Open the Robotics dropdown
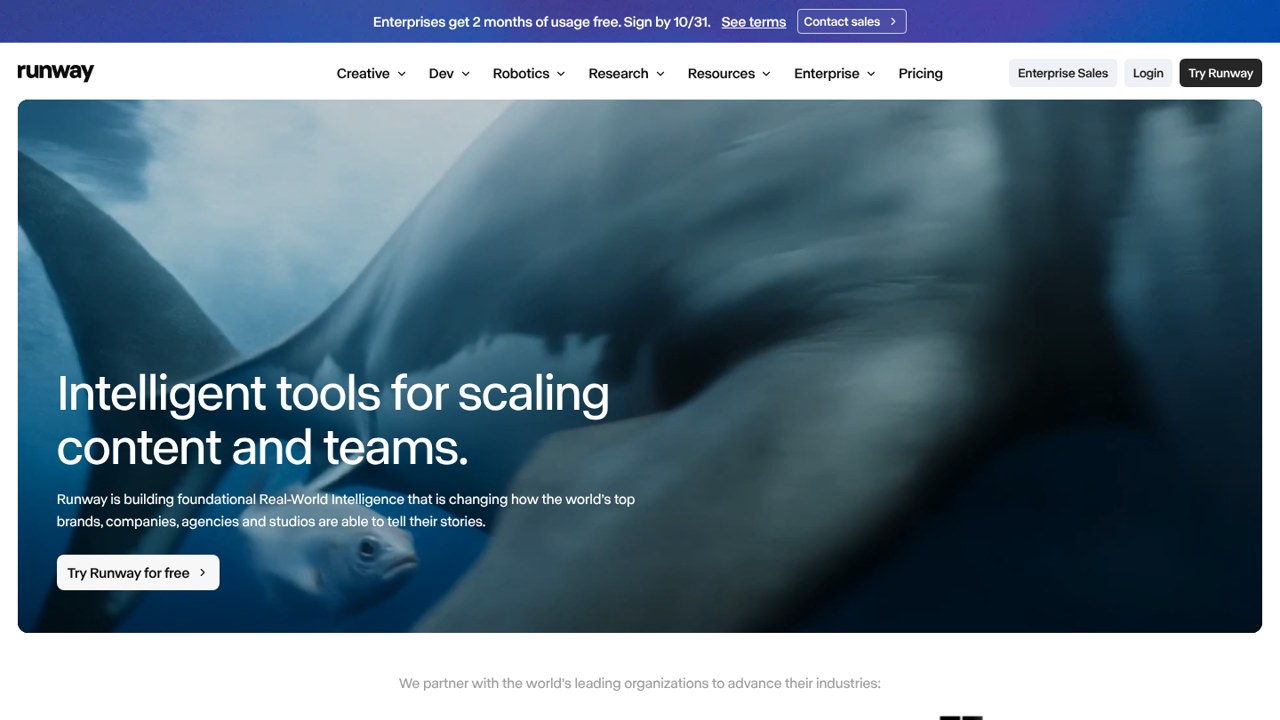Screen dimensions: 1280x720 [x=529, y=73]
